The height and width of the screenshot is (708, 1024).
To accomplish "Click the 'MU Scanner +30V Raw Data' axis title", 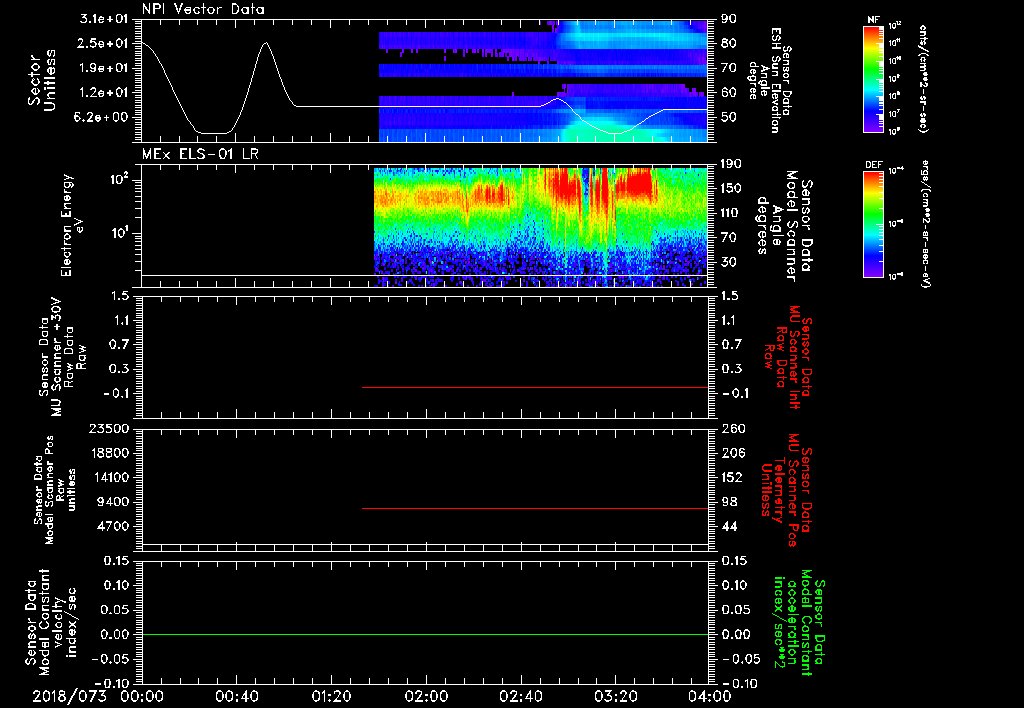I will 62,358.
